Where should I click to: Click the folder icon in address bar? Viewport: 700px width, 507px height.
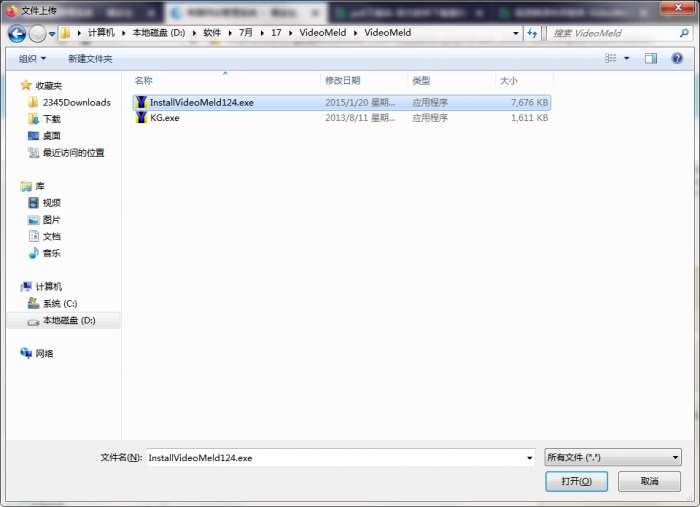(65, 33)
